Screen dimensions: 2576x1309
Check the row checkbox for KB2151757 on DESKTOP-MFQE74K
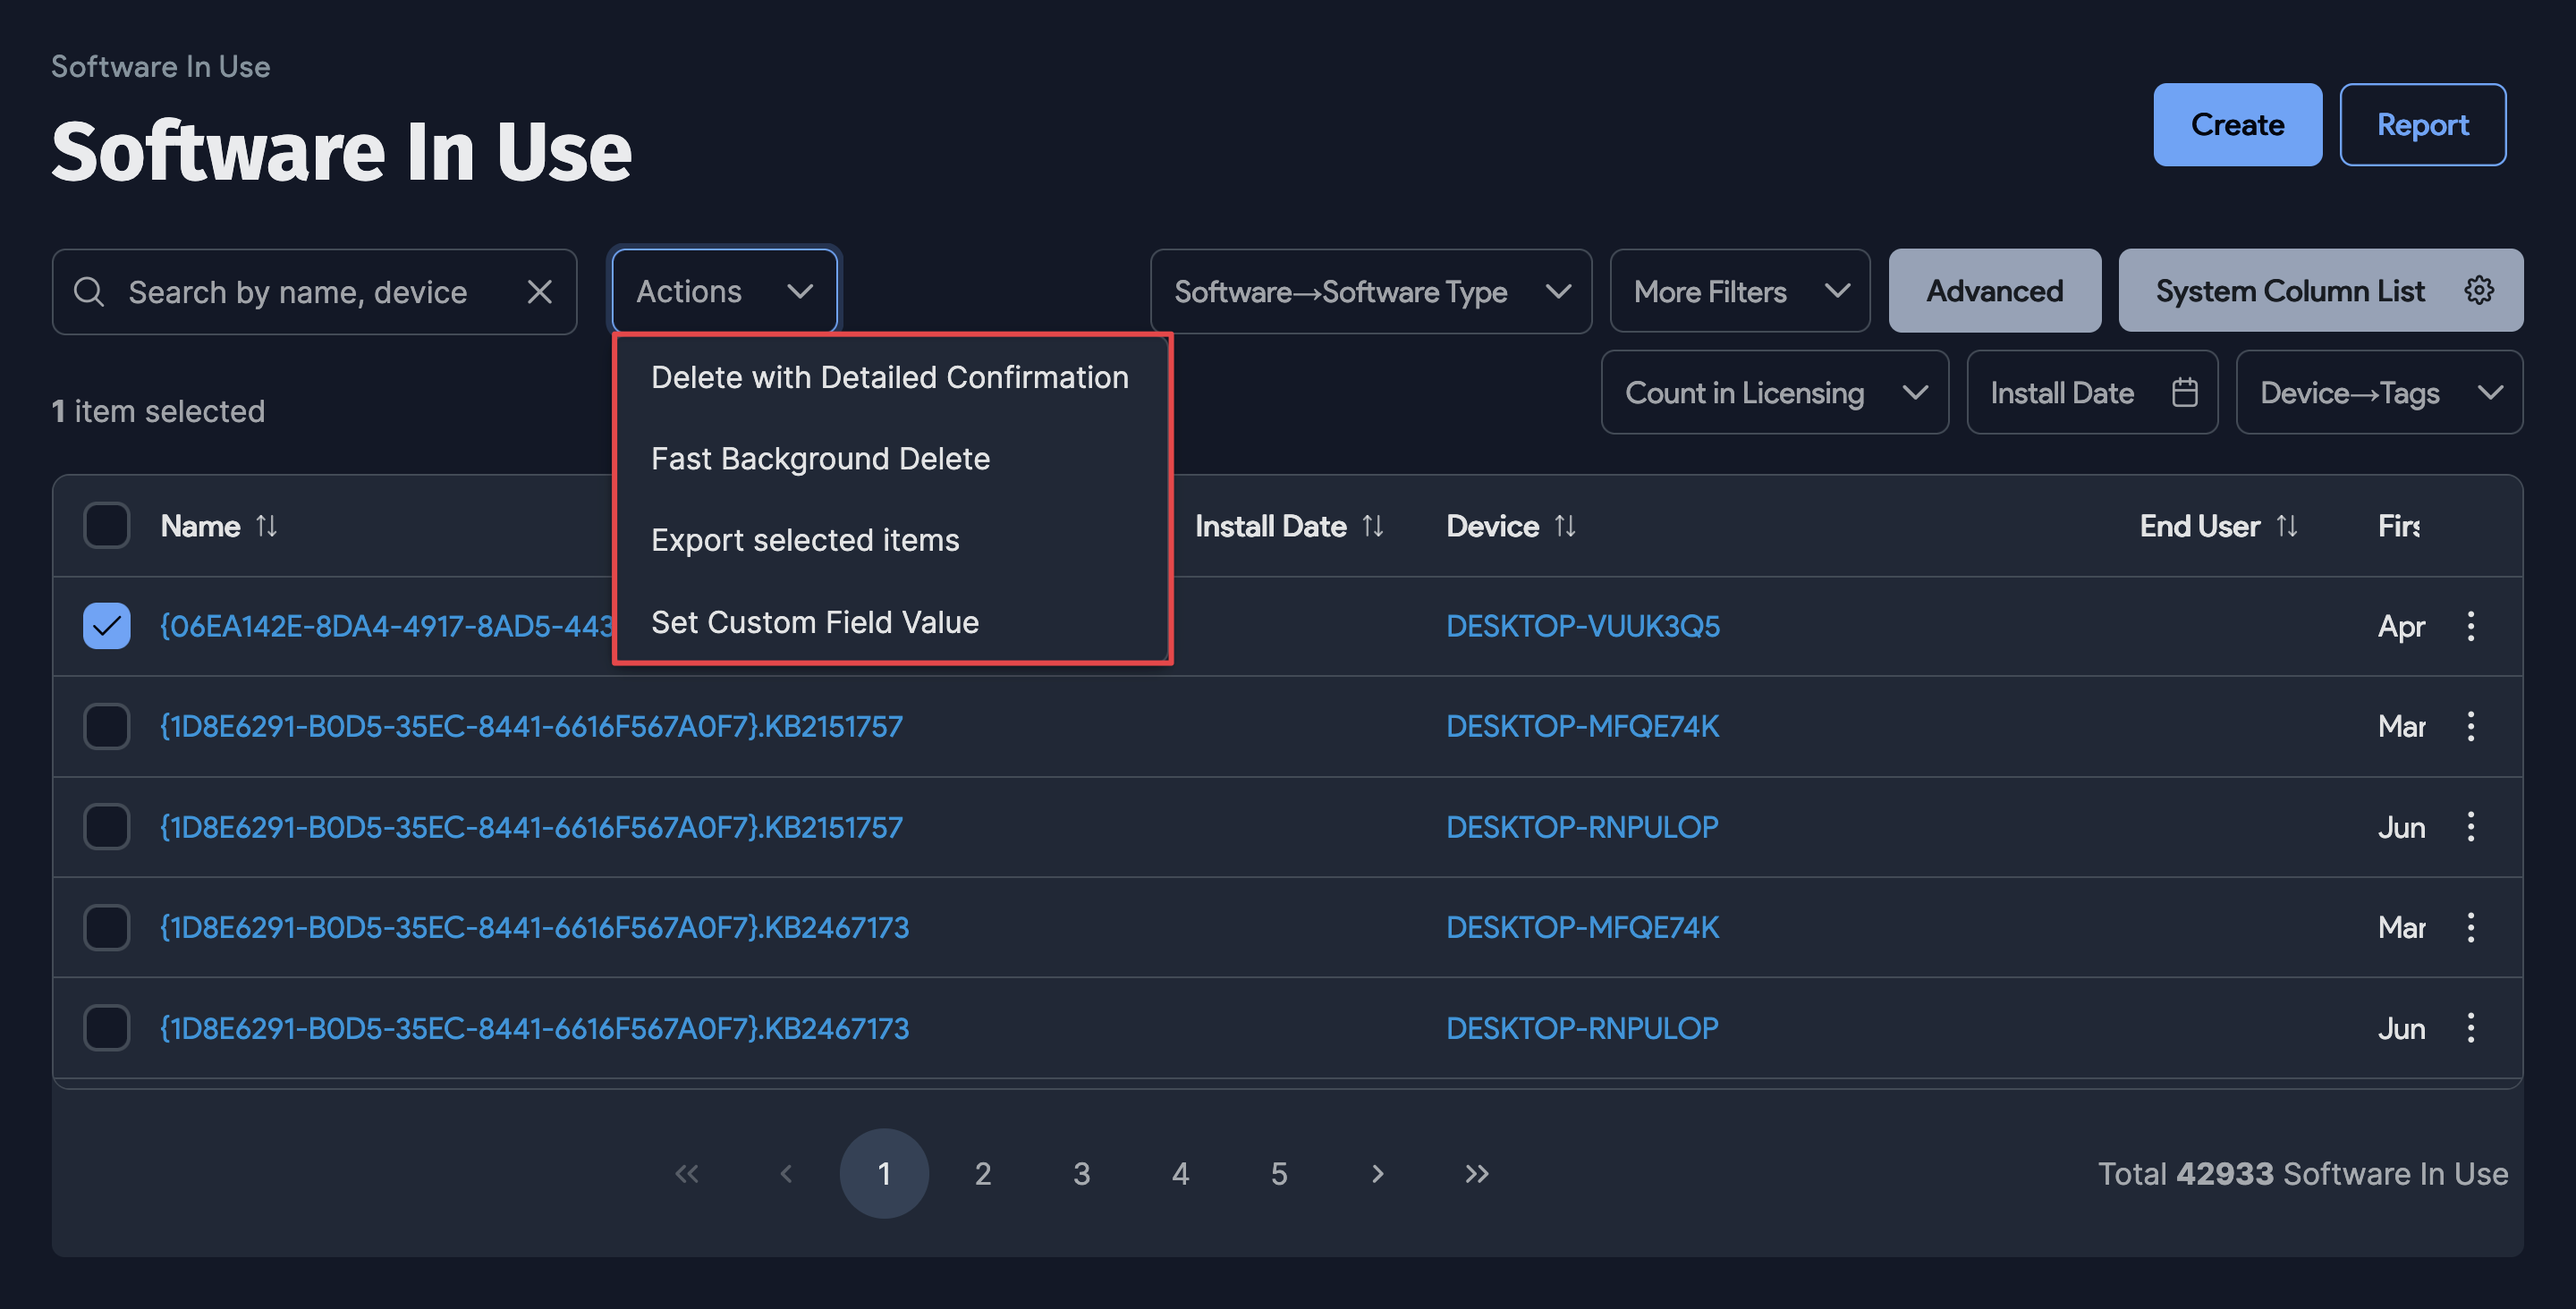click(106, 727)
